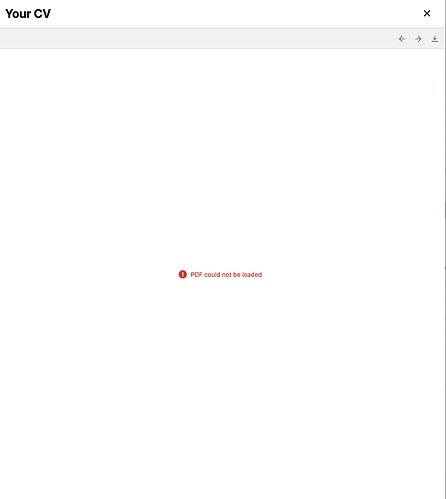
Task: Select the 'PDF could not be loaded' message
Action: tap(226, 275)
